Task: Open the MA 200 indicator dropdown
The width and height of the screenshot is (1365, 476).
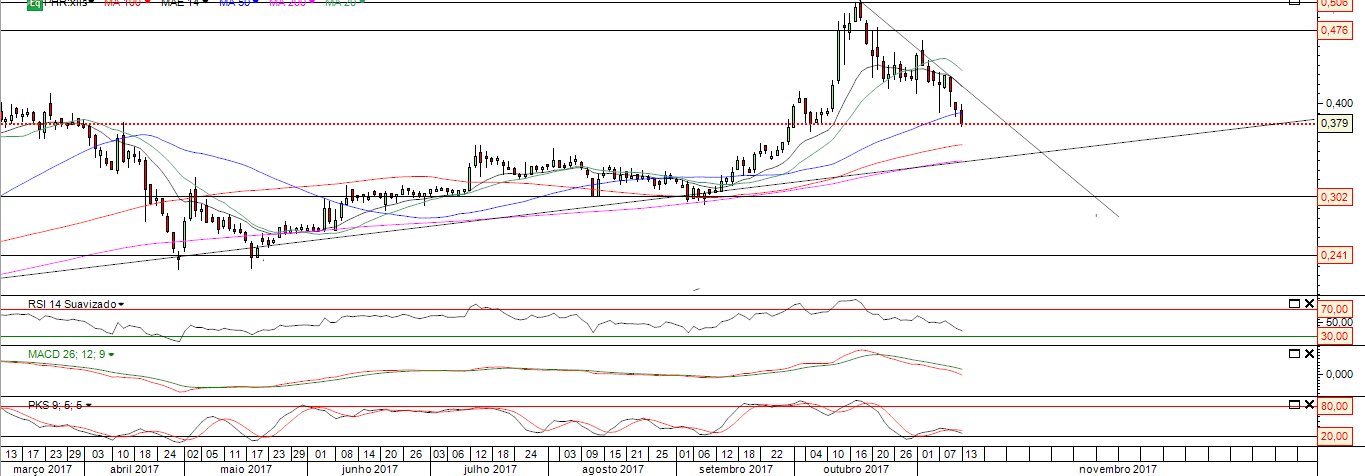Action: pyautogui.click(x=314, y=3)
